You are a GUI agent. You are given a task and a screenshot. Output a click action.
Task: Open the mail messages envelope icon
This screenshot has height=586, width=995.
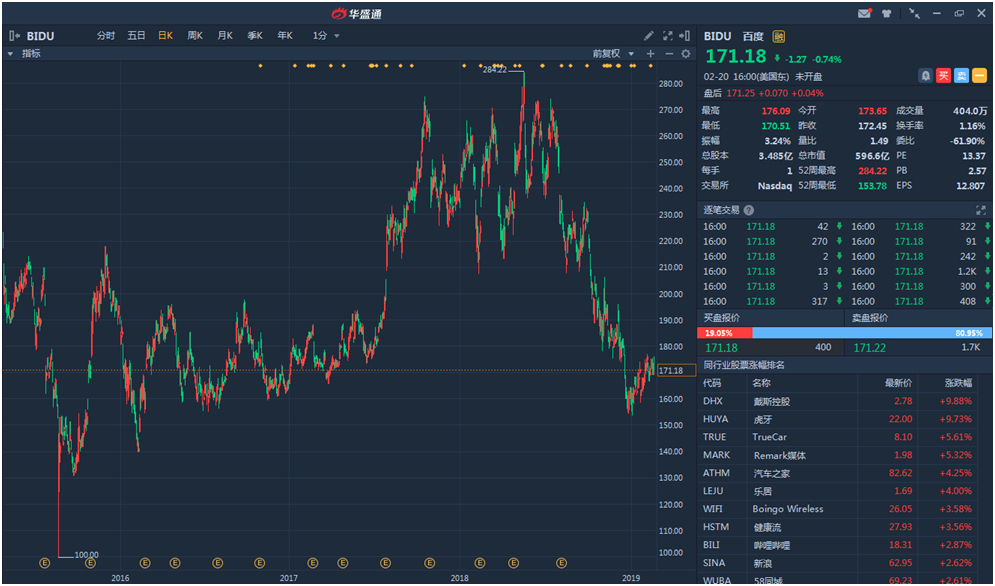[x=864, y=14]
